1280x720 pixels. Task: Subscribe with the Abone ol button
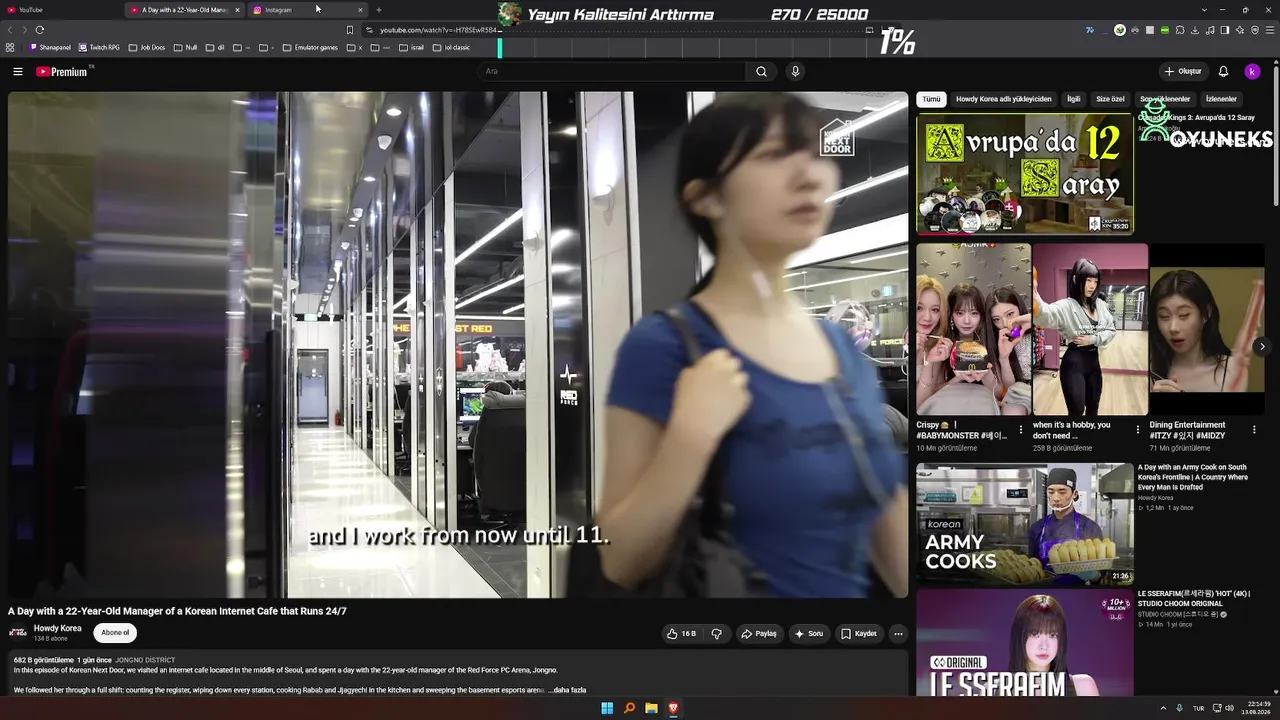click(x=115, y=632)
